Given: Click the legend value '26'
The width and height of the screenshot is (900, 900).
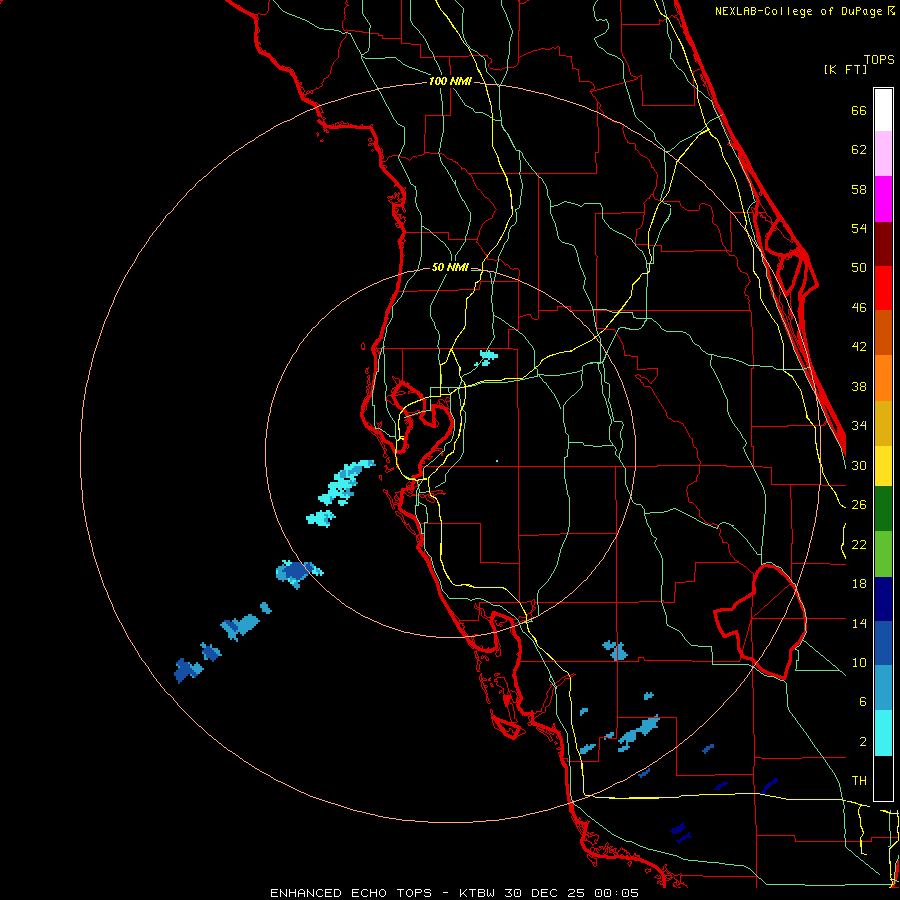Looking at the screenshot, I should click(859, 505).
